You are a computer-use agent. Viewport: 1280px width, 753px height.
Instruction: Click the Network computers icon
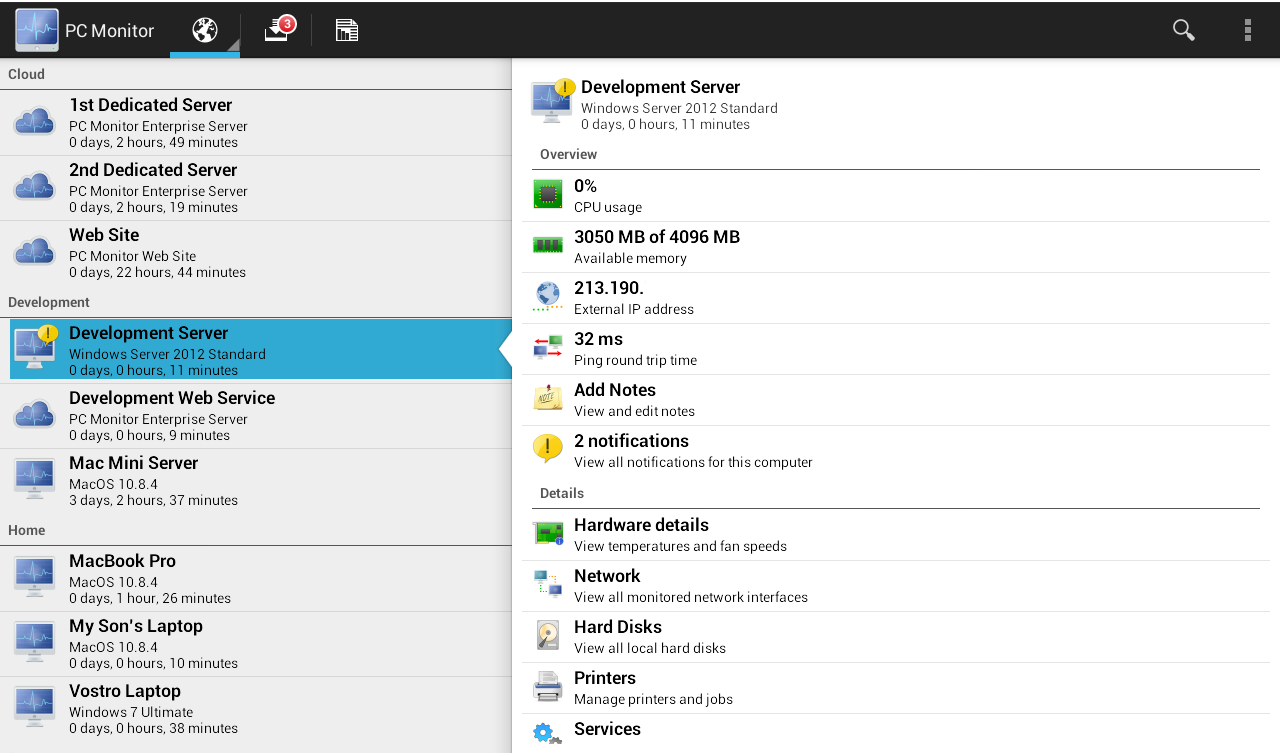[548, 584]
